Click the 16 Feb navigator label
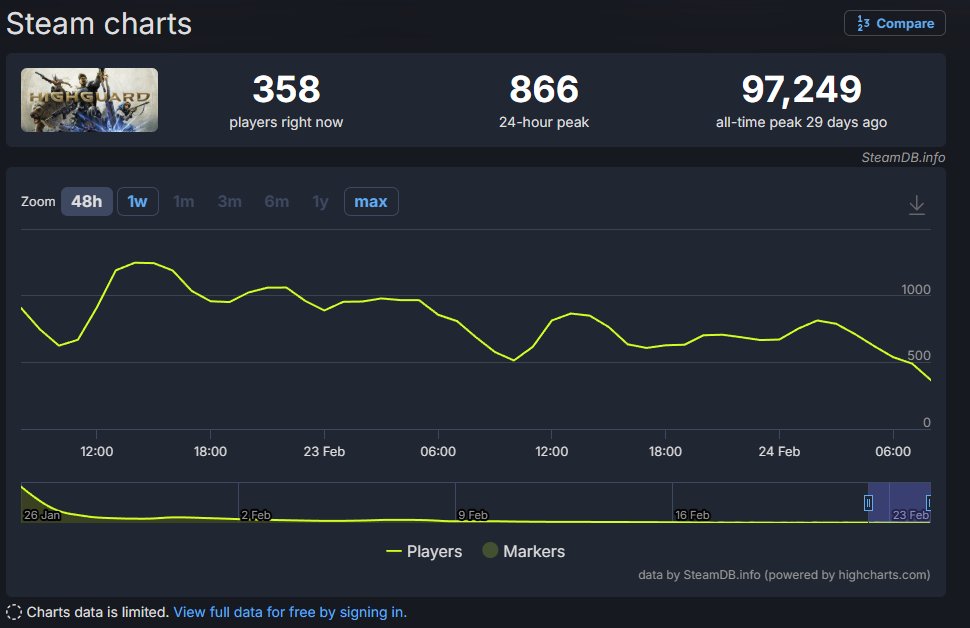Screen dimensions: 970x628 pos(692,515)
